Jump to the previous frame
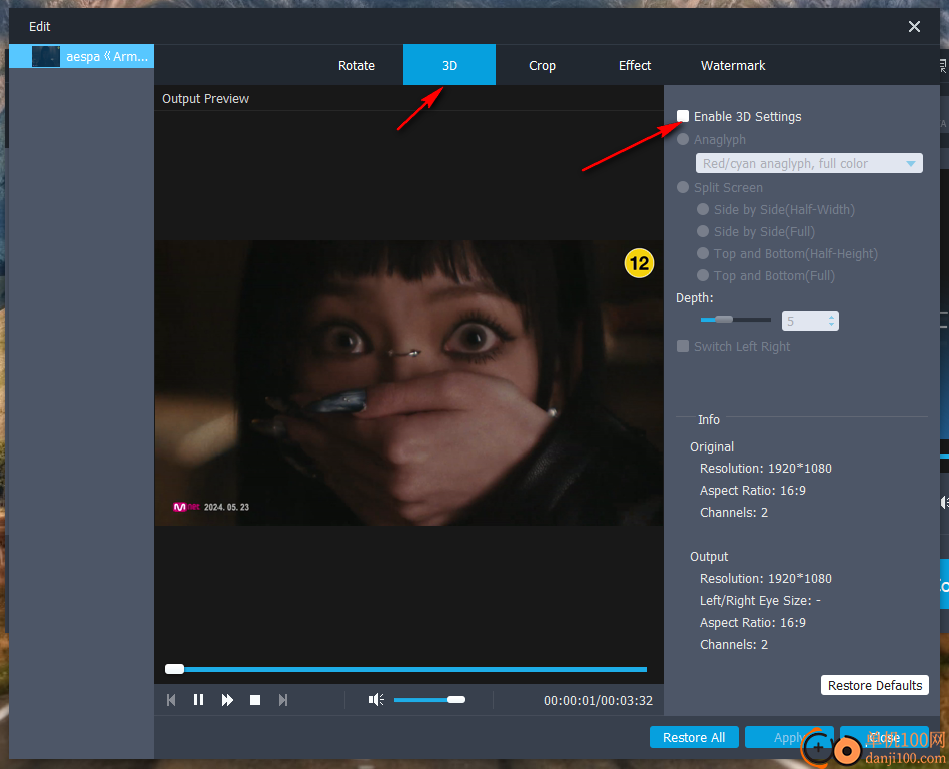Screen dimensions: 949x769 pyautogui.click(x=171, y=700)
